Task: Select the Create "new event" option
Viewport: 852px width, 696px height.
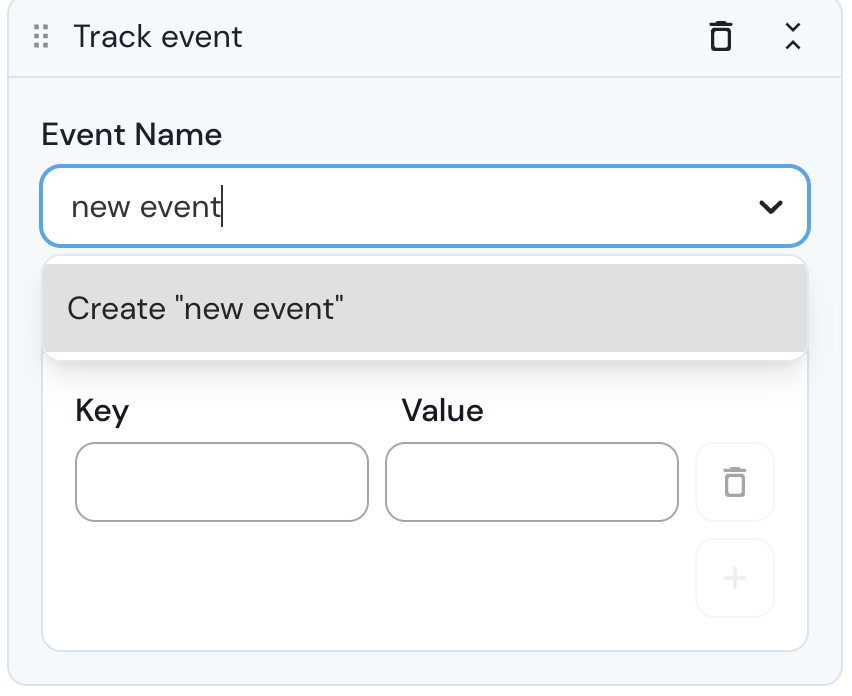Action: (205, 308)
